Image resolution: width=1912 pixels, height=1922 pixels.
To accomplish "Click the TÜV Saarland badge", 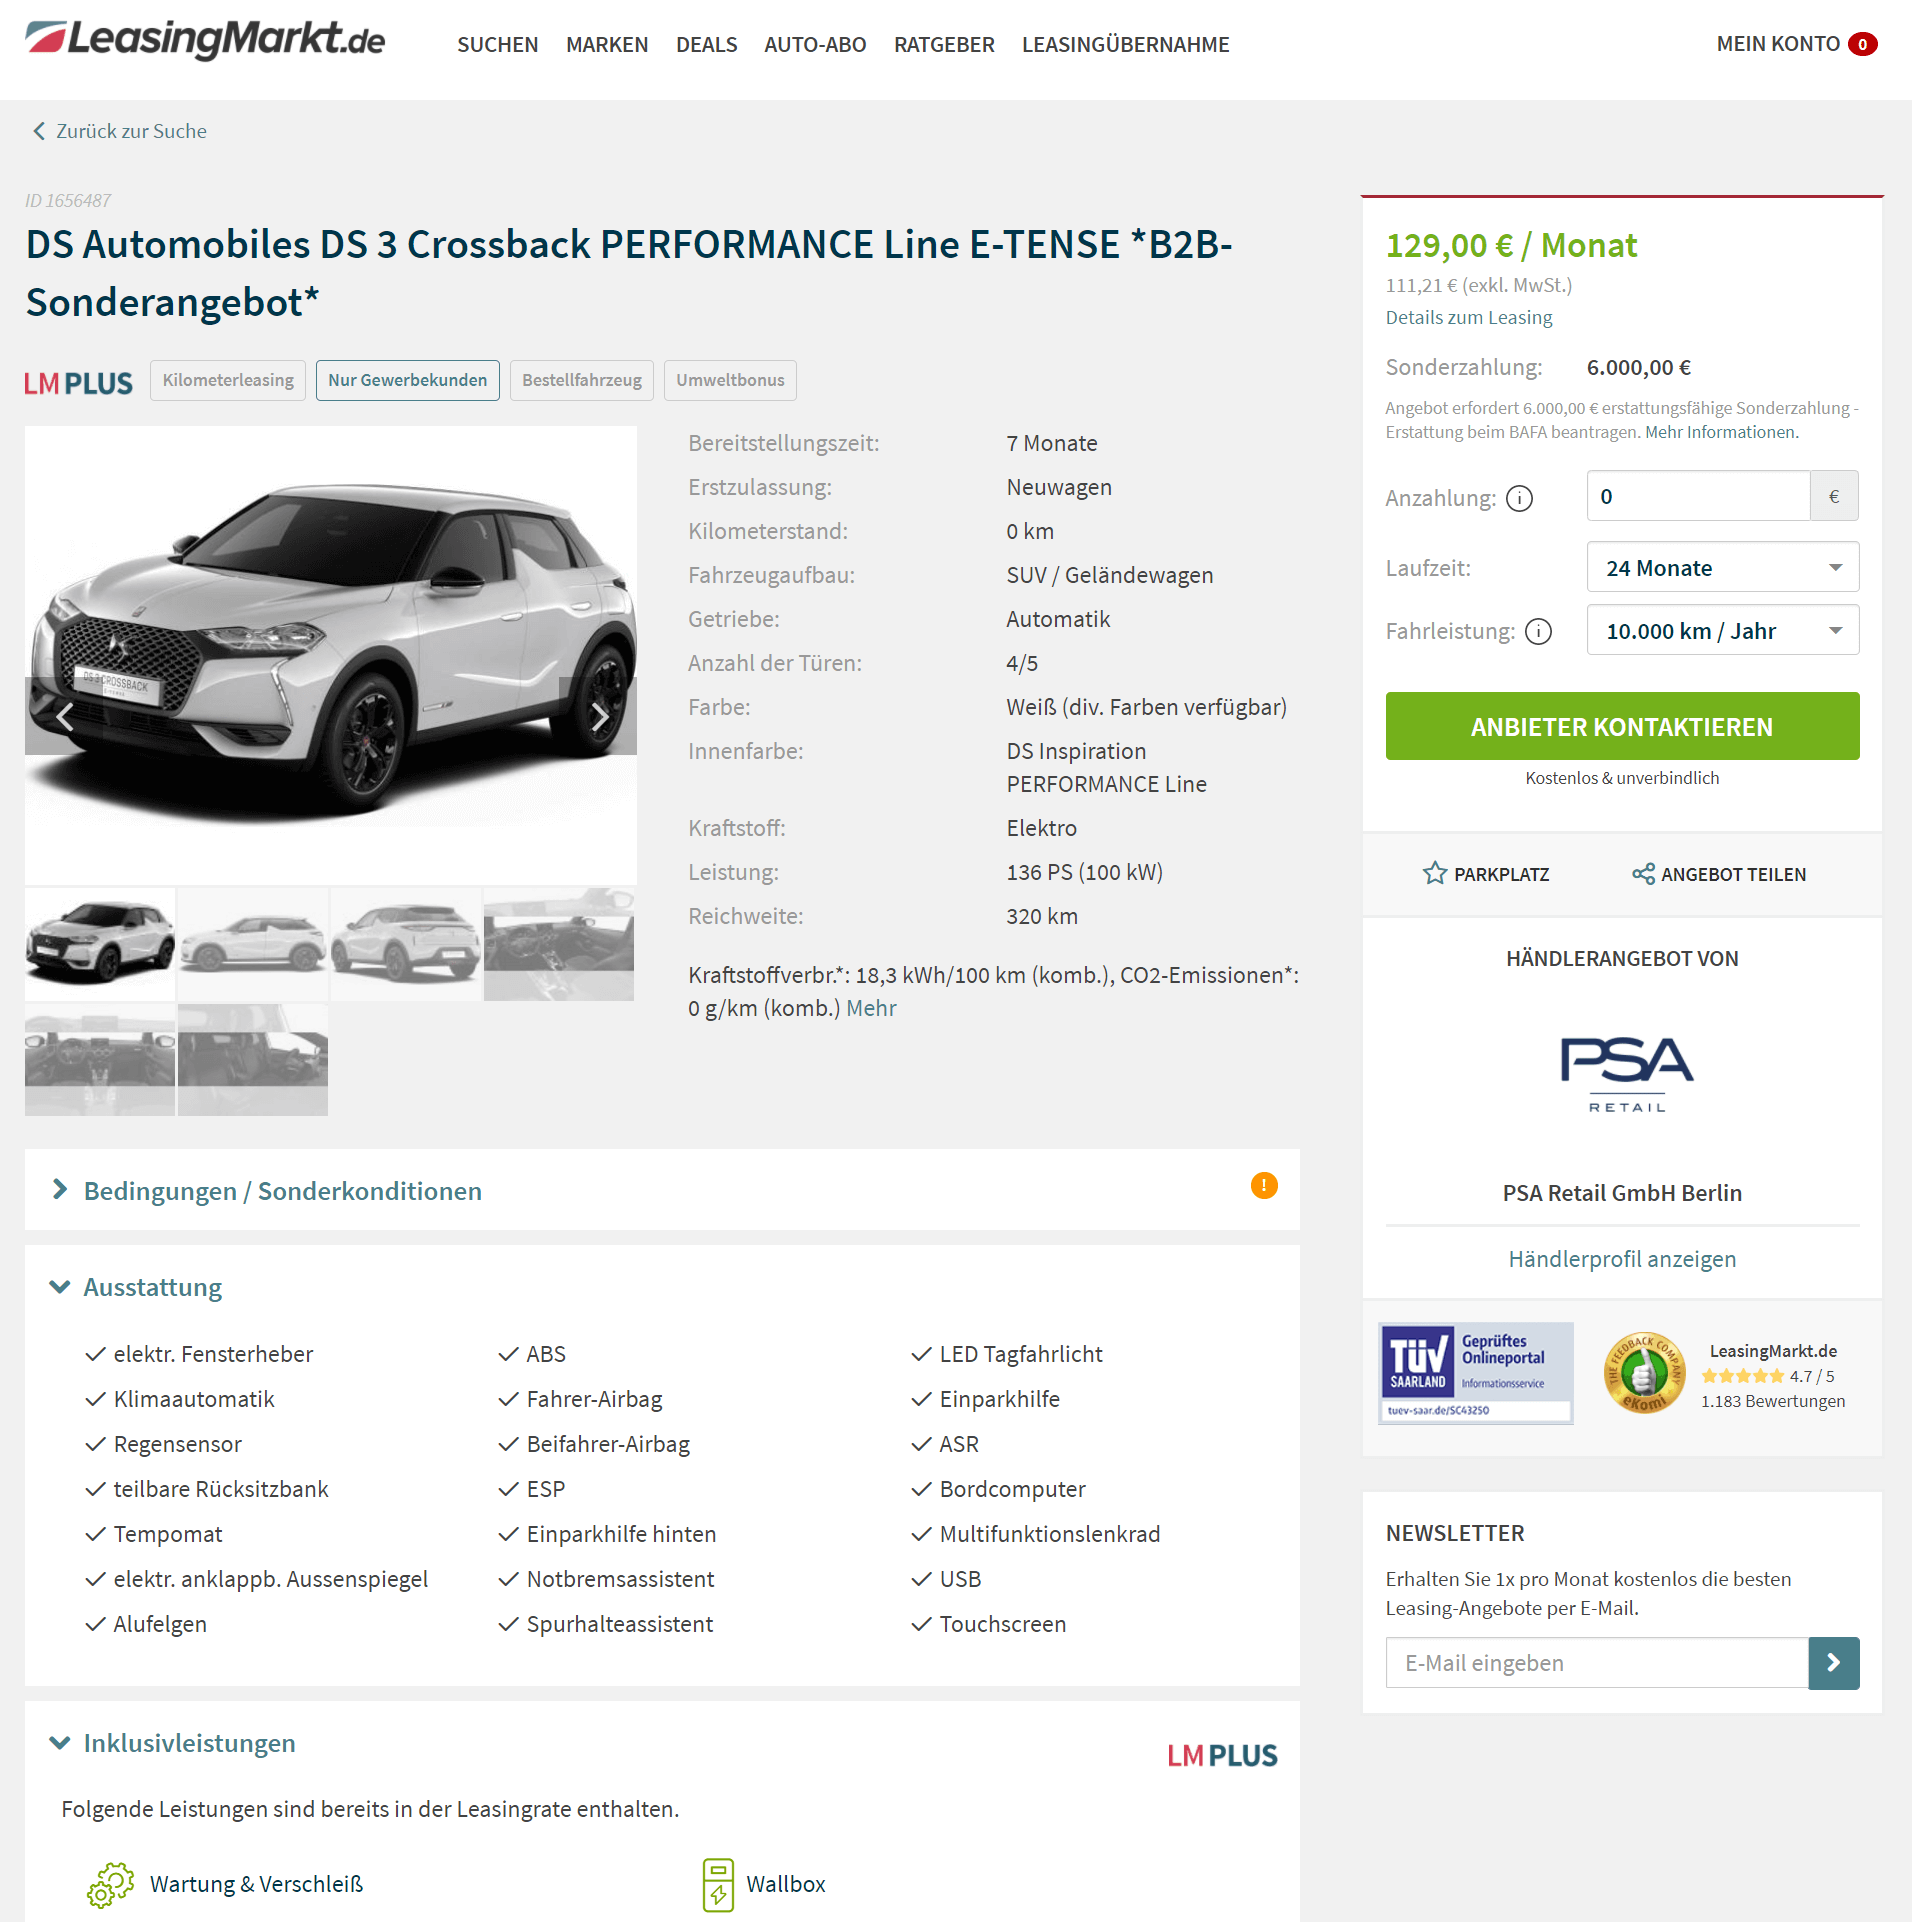I will [x=1476, y=1372].
